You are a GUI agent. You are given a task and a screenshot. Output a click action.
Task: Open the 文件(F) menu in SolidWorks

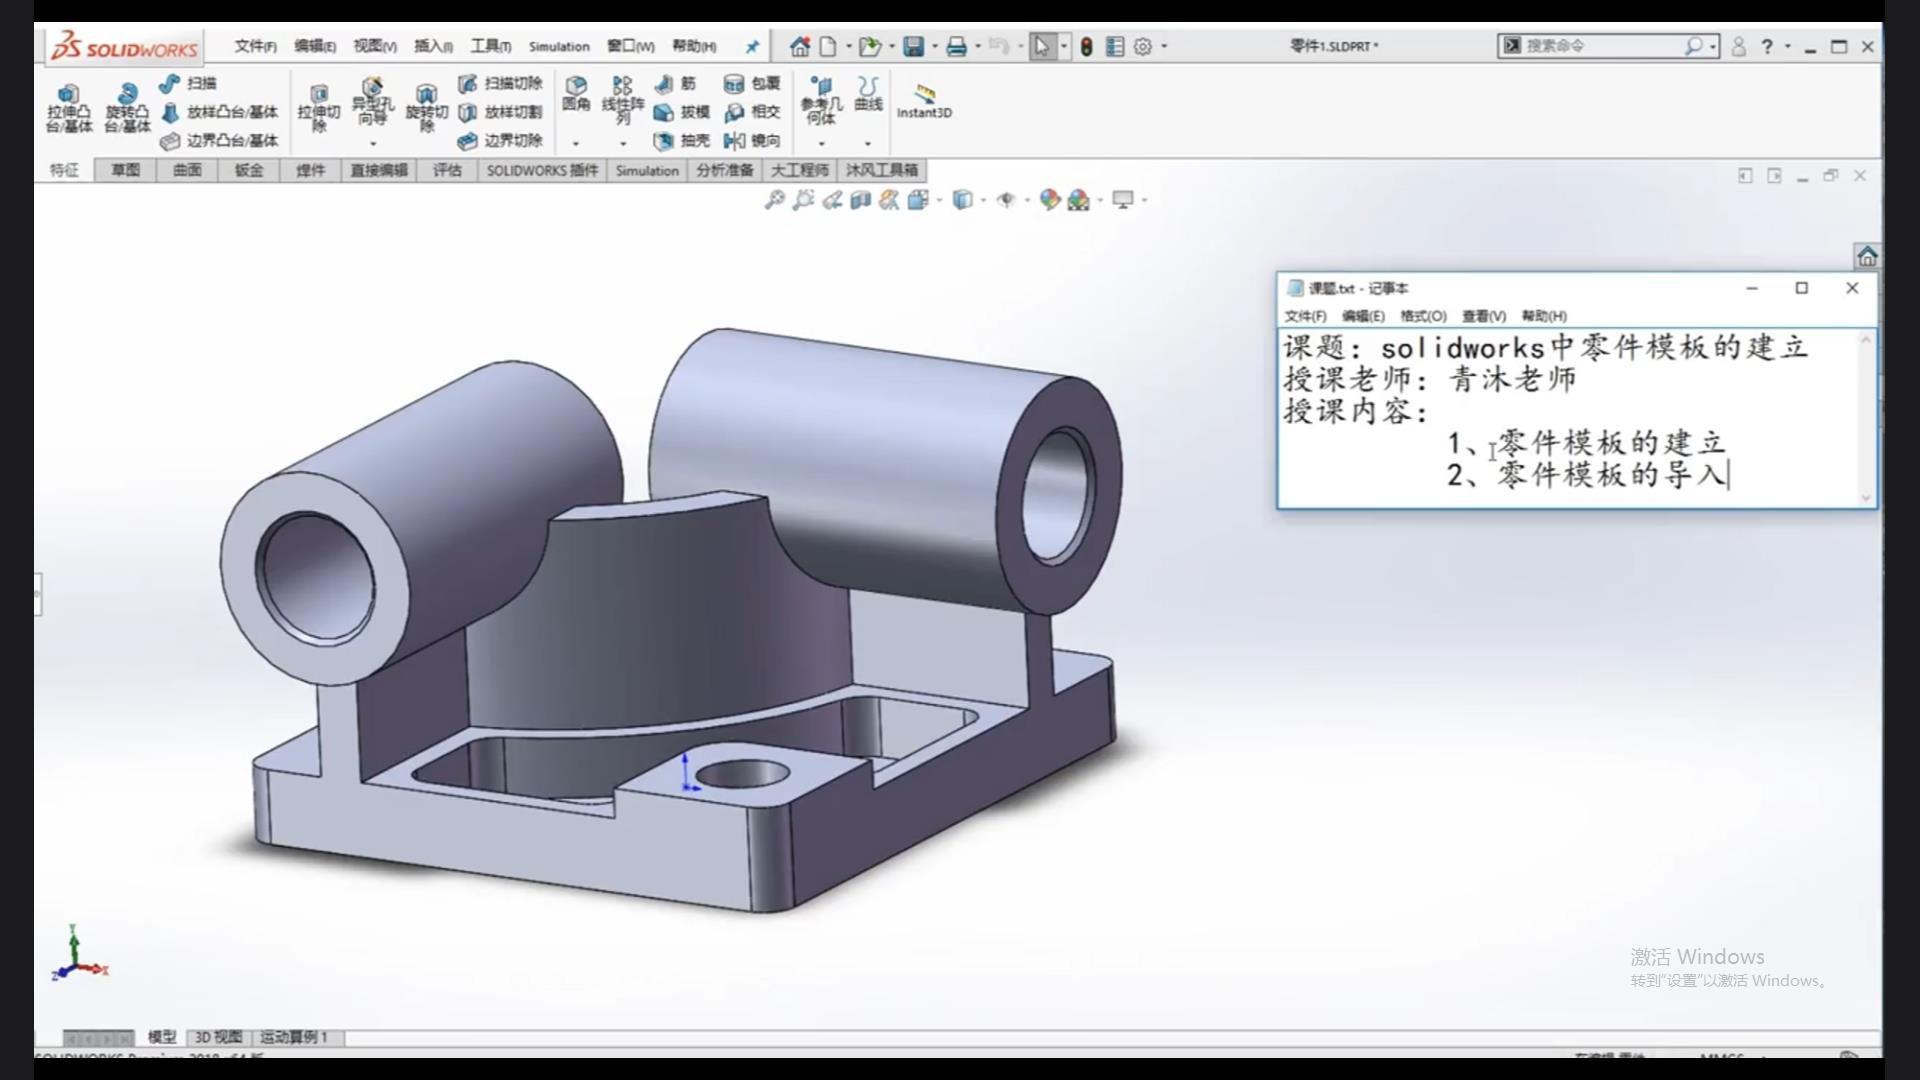(256, 46)
